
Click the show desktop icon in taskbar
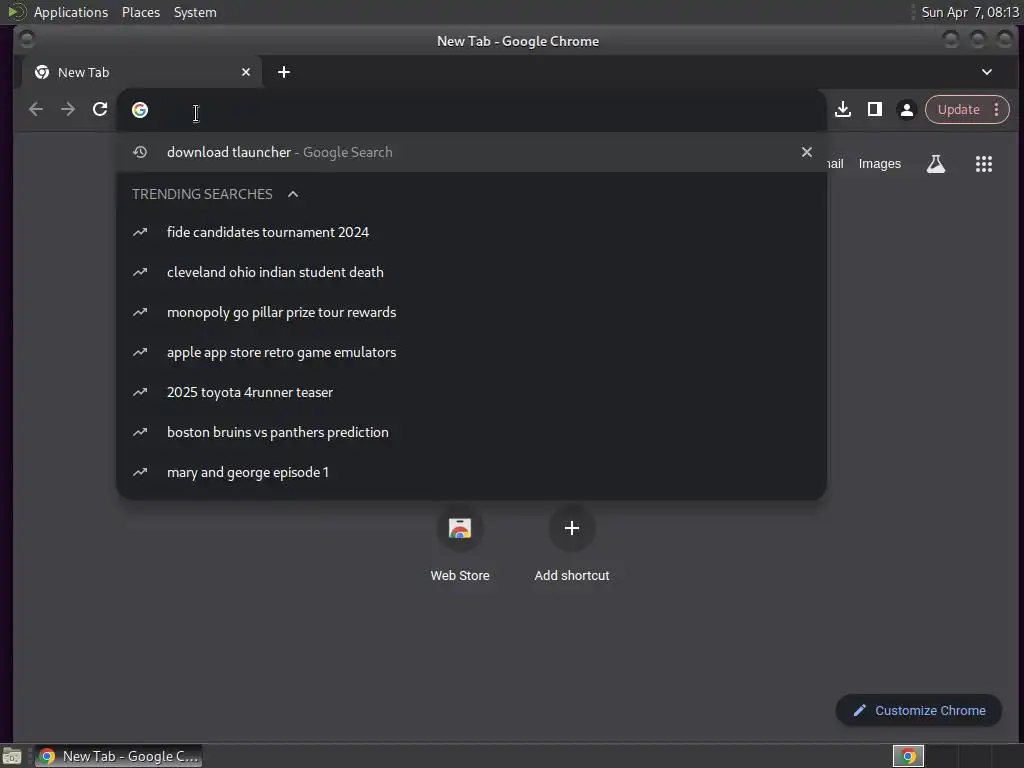click(12, 756)
